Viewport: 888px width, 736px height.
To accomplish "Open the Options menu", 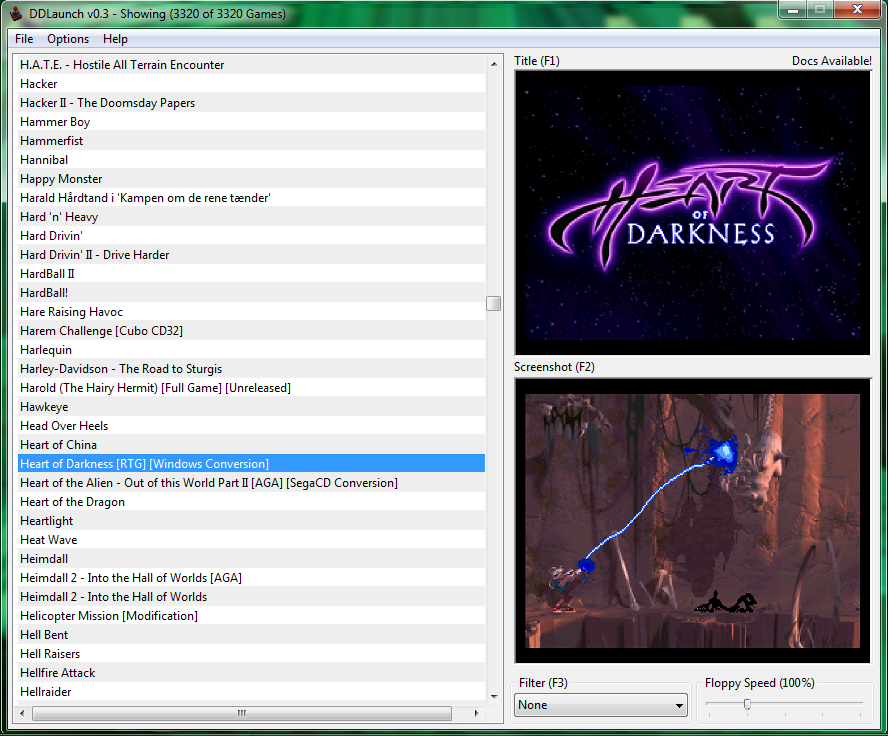I will [x=68, y=39].
